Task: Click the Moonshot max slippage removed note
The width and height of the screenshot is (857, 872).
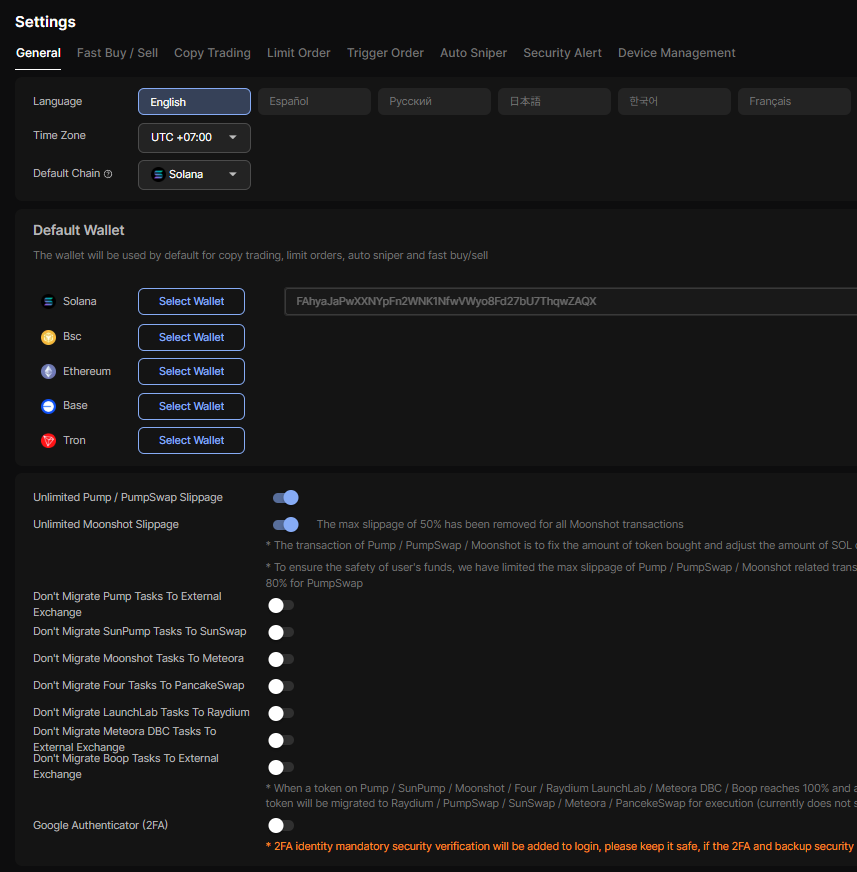Action: click(x=500, y=524)
